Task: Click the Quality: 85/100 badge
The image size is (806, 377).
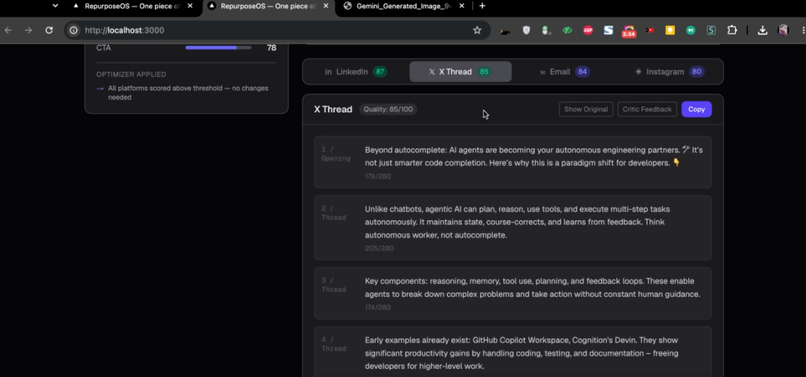Action: 388,109
